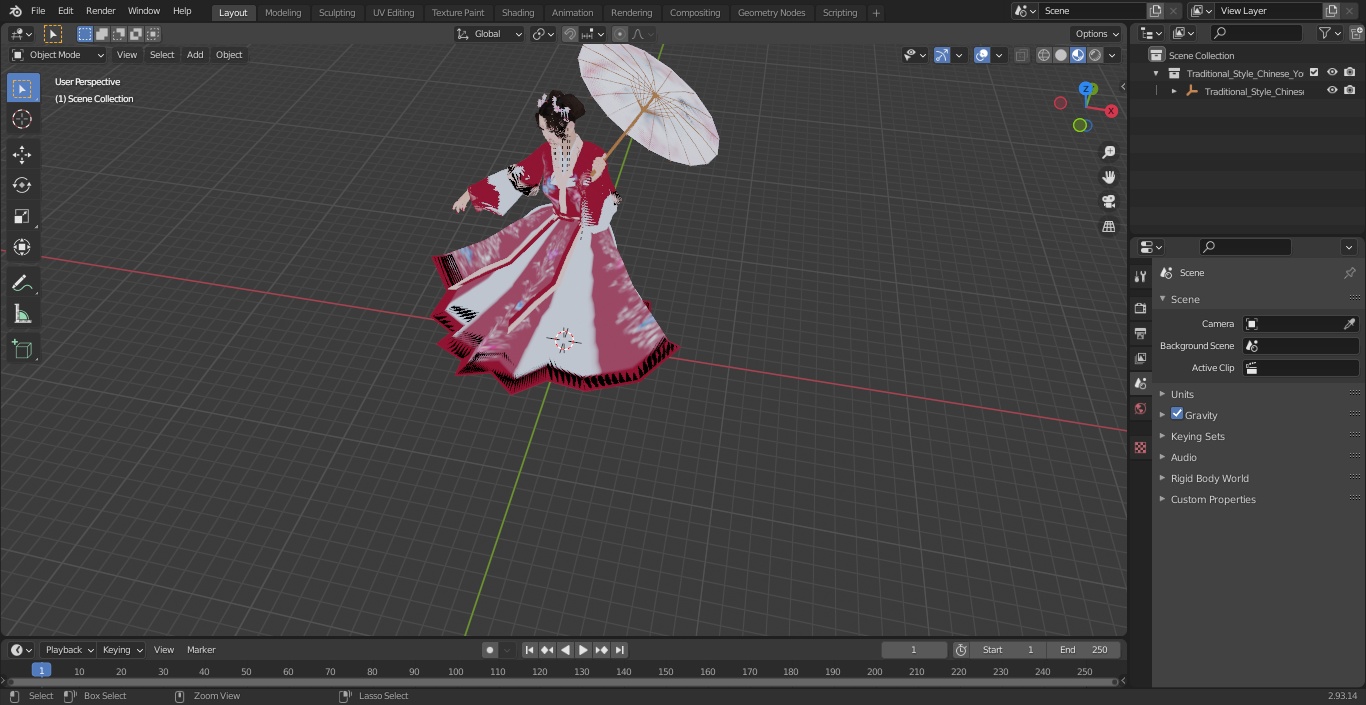Toggle snapping magnet in the viewport header
The width and height of the screenshot is (1366, 705).
tap(570, 34)
